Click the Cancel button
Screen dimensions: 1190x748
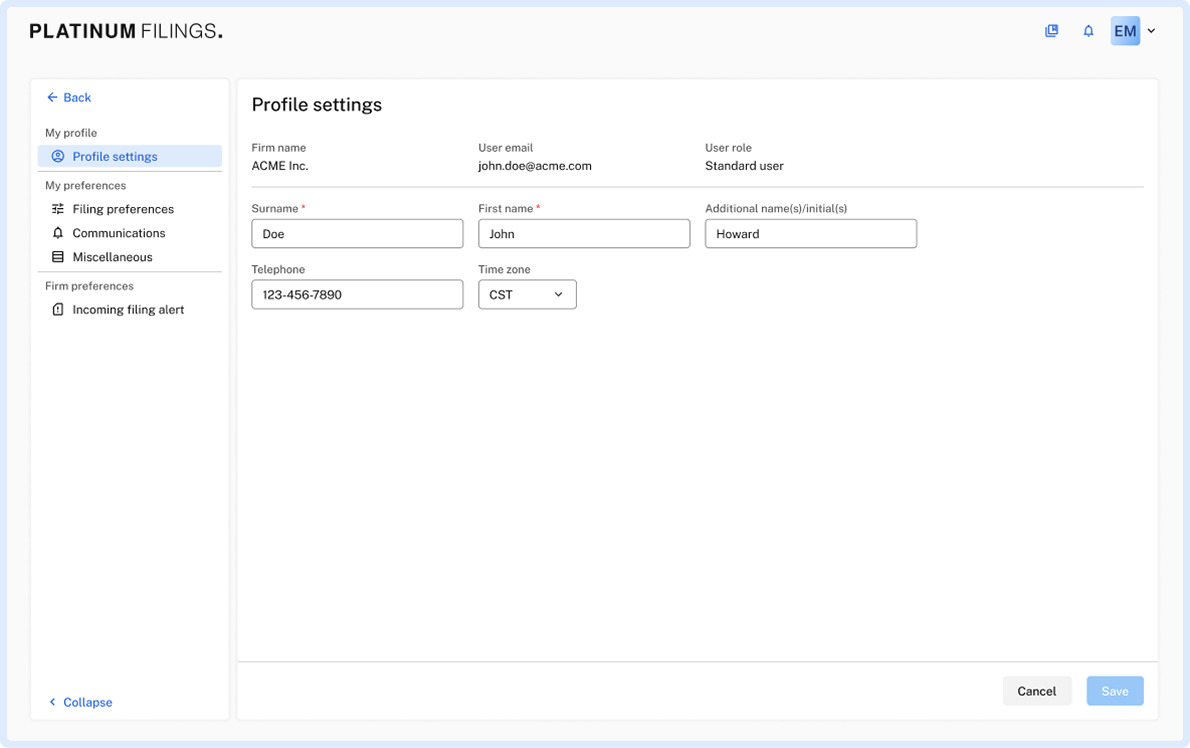[1037, 691]
